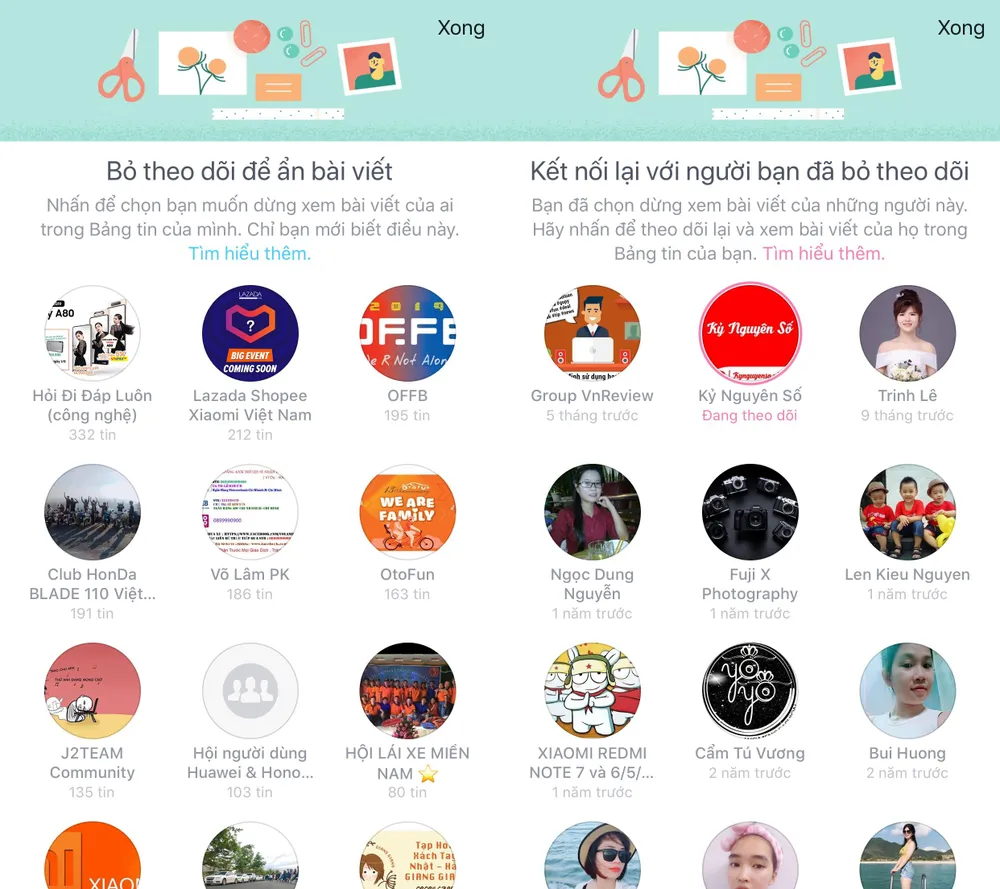1000x889 pixels.
Task: Open the pink Tìm hiểu thêm link
Action: pos(823,253)
